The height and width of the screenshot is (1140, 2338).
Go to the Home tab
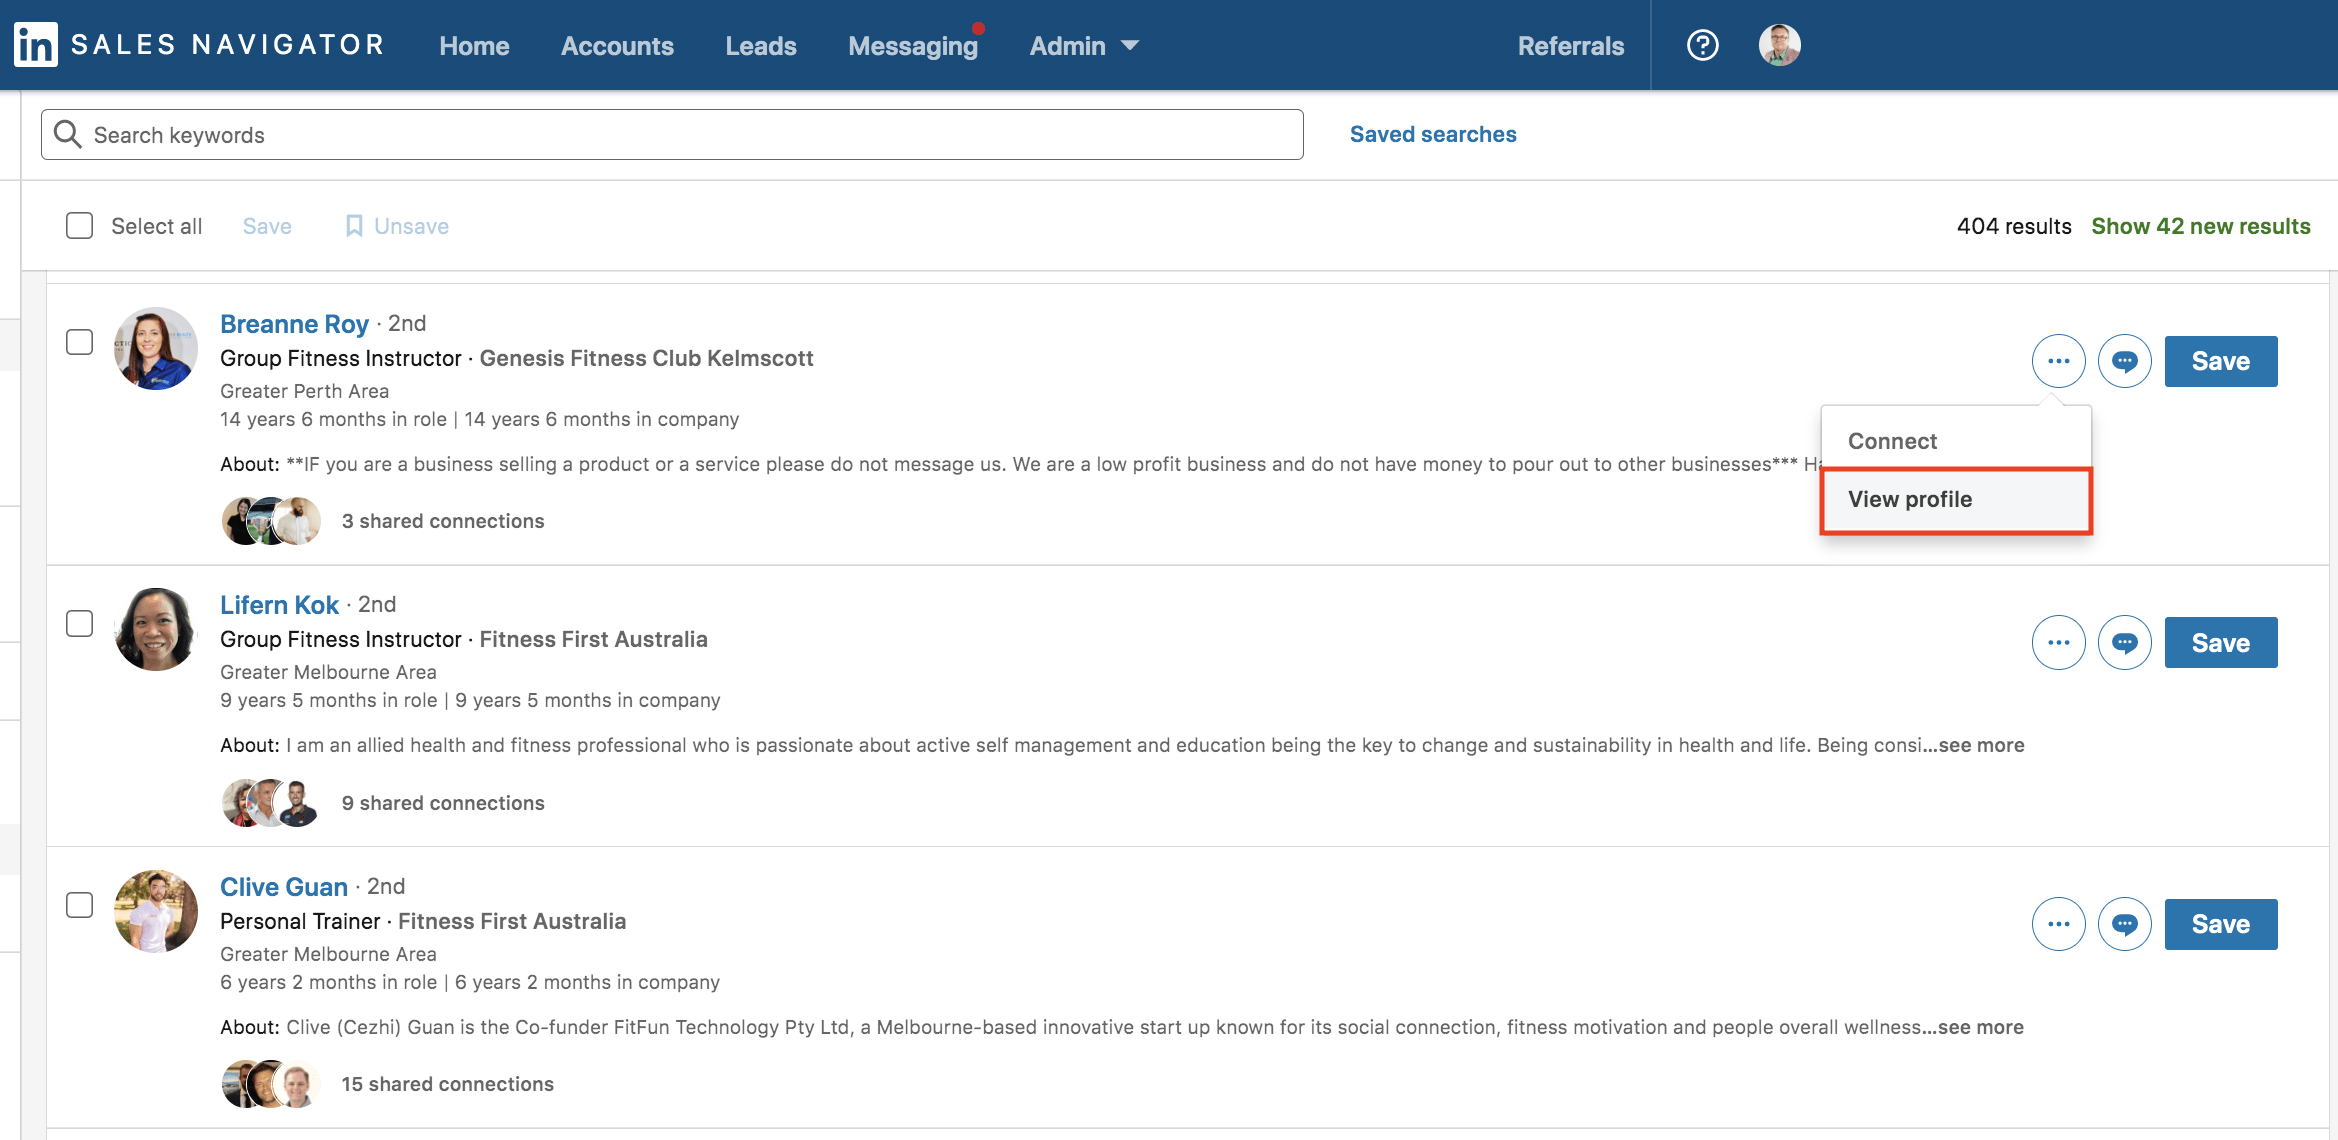click(474, 46)
